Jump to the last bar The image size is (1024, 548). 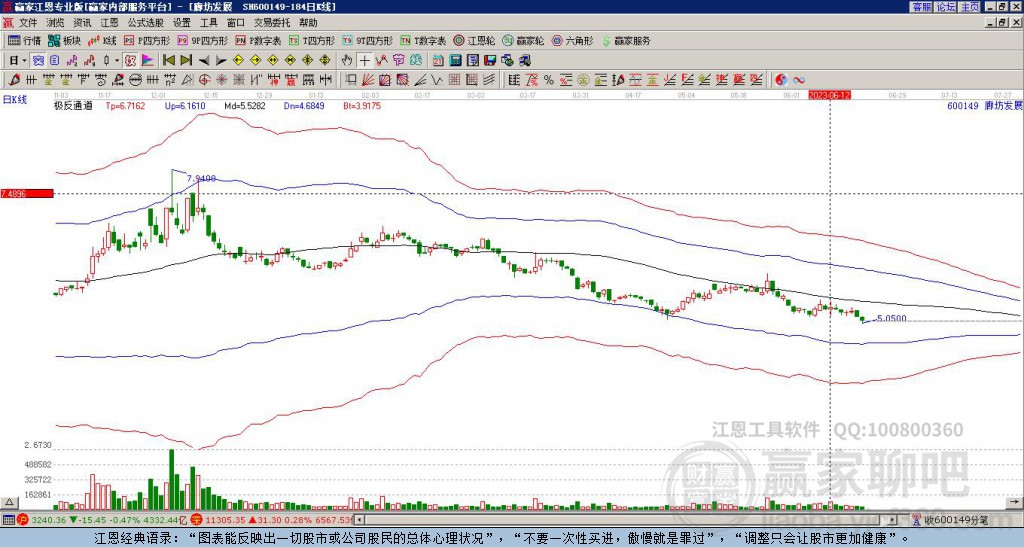point(186,61)
